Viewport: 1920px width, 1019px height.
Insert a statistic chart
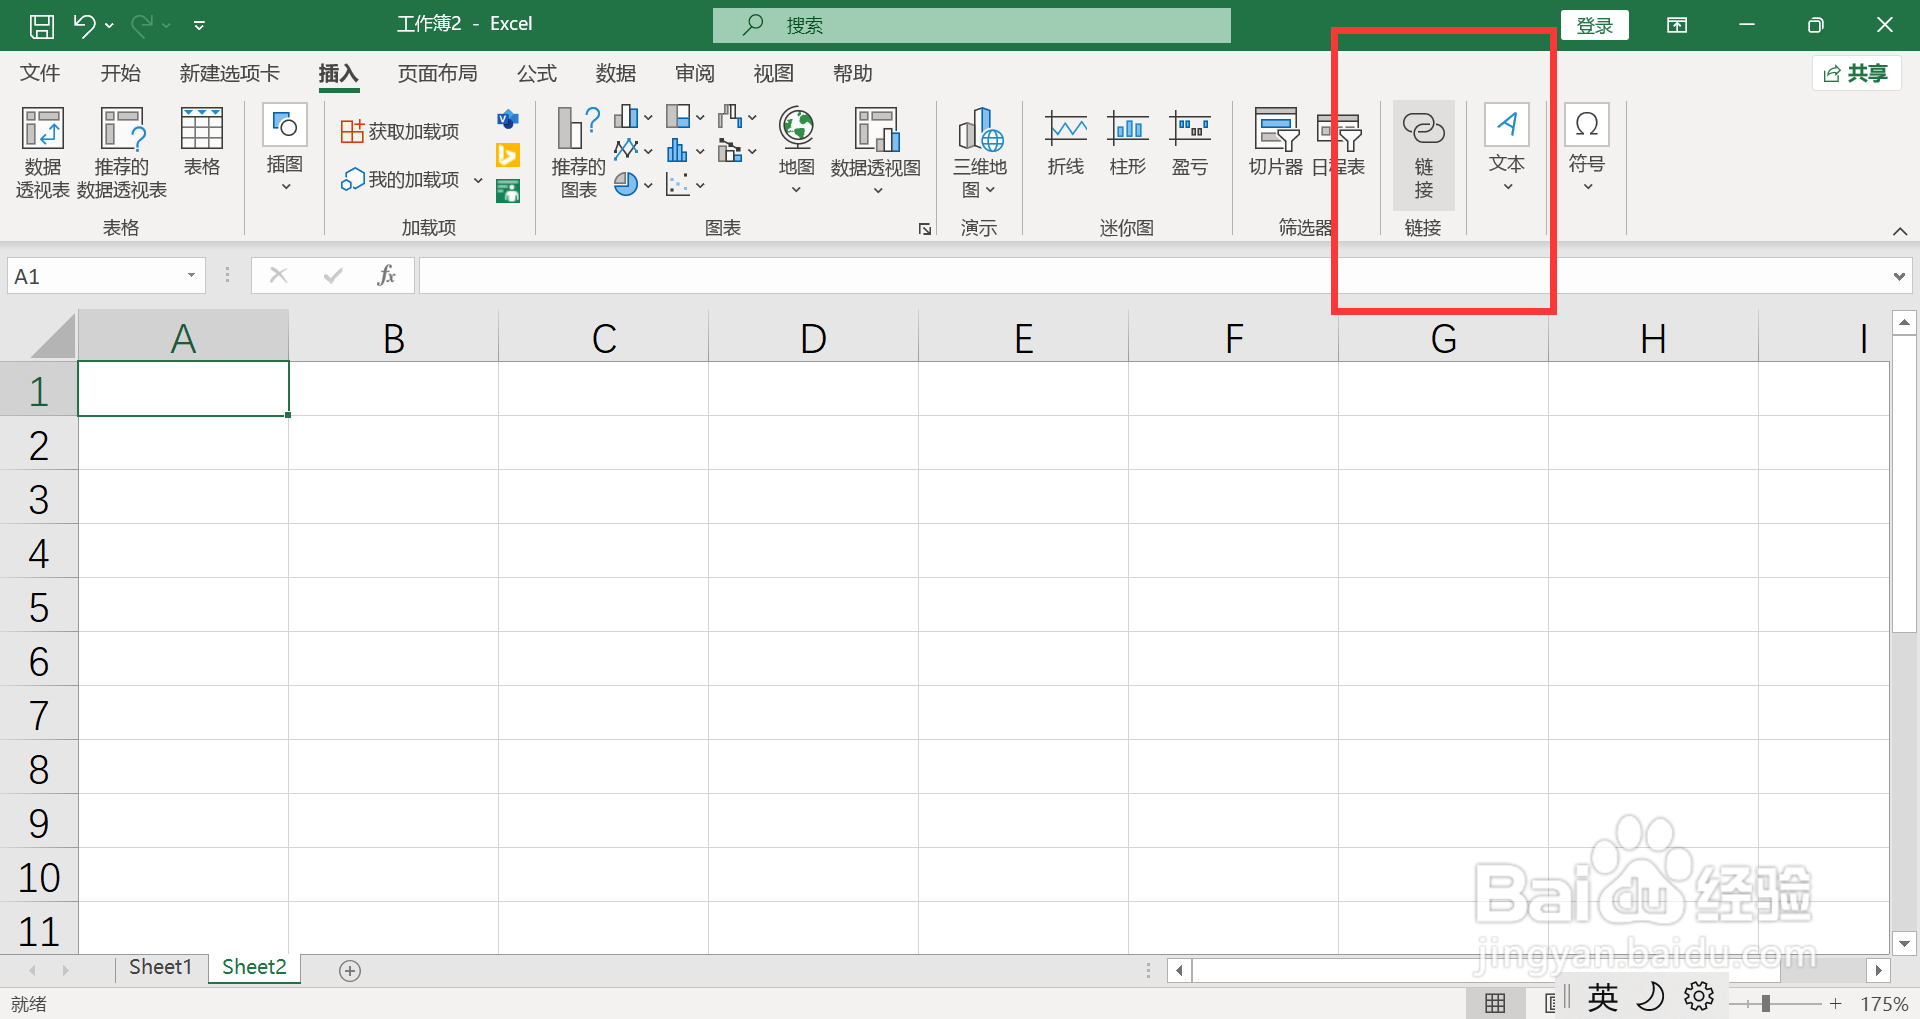tap(685, 150)
